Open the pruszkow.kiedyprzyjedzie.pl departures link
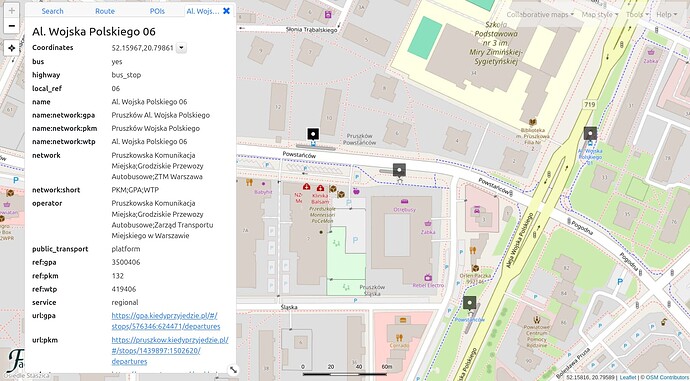 [x=170, y=351]
